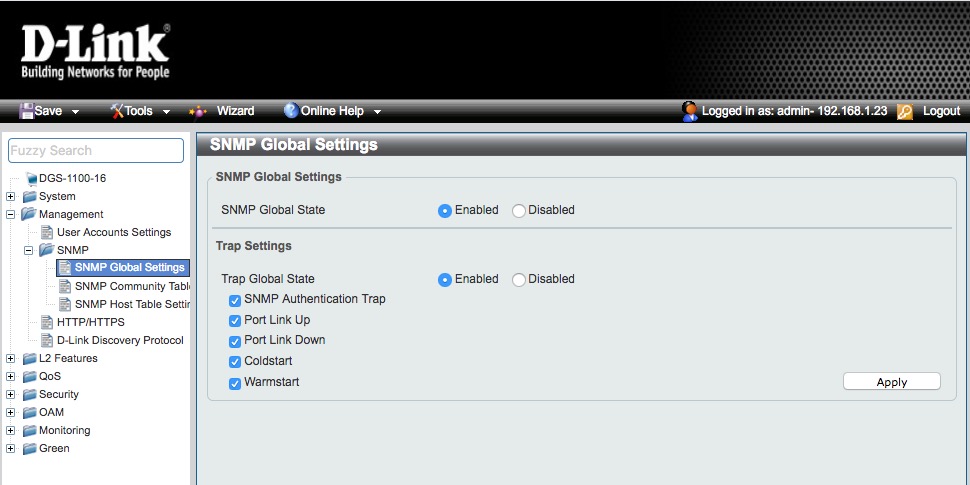Set SNMP Global State to Disabled
Image resolution: width=970 pixels, height=485 pixels.
pyautogui.click(x=518, y=211)
